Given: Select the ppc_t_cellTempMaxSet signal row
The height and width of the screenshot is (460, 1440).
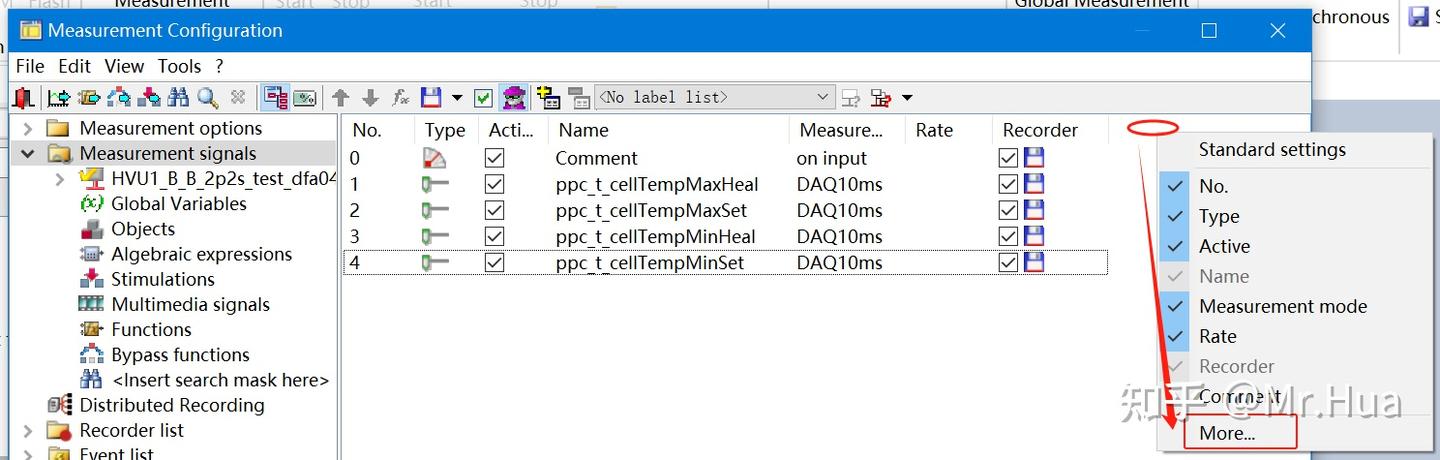Looking at the screenshot, I should coord(651,210).
